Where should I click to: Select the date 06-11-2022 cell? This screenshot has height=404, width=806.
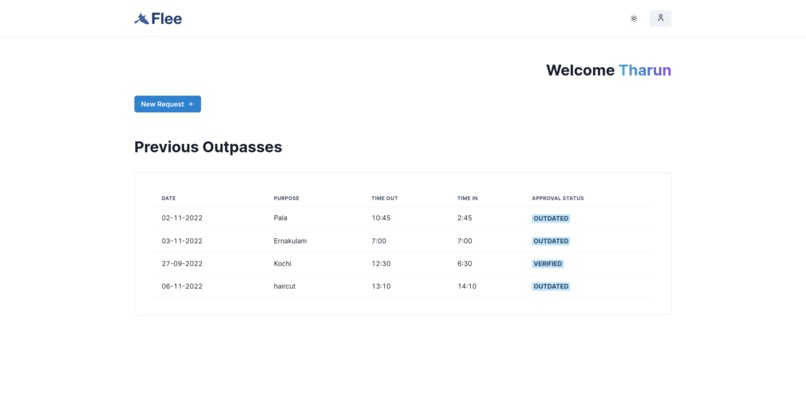click(x=182, y=286)
